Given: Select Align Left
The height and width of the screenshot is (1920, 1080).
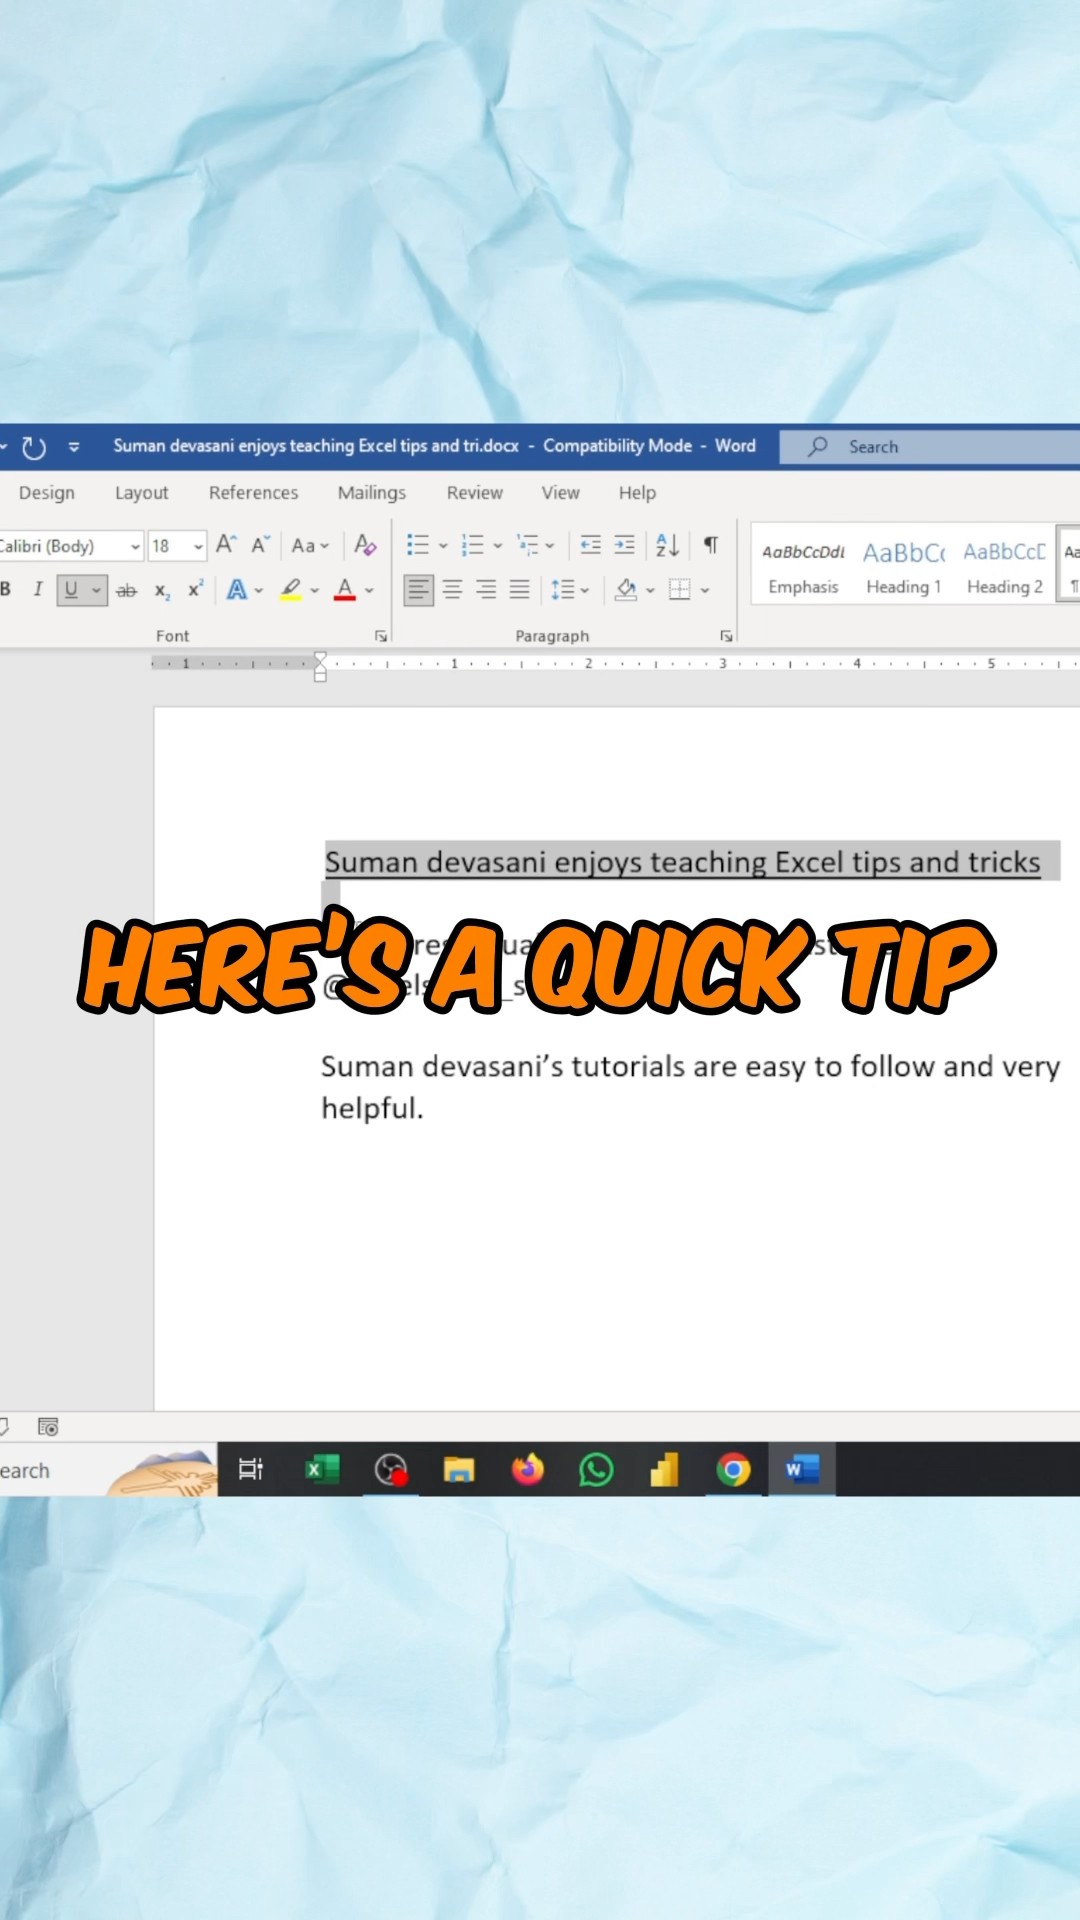Looking at the screenshot, I should click(418, 590).
